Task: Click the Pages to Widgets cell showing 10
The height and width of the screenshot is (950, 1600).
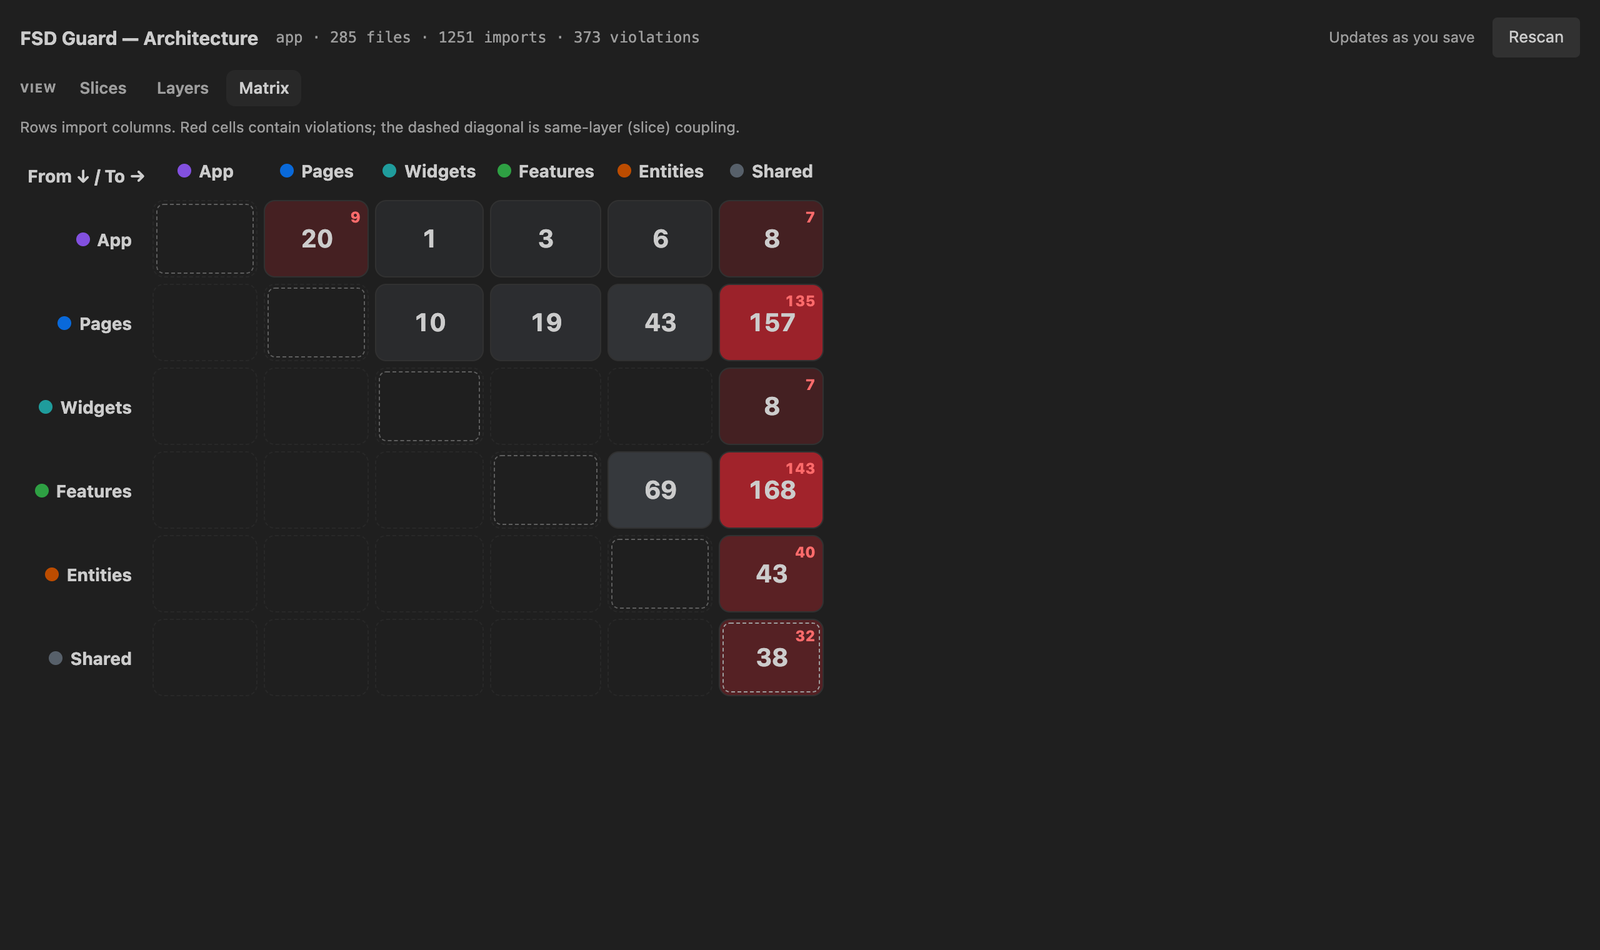Action: point(430,323)
